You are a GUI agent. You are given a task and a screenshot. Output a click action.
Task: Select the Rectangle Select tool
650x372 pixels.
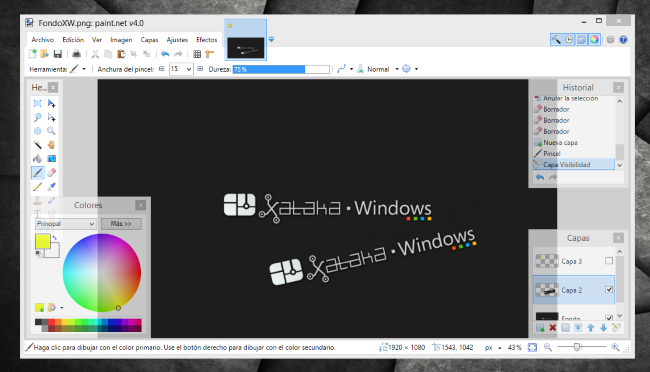click(37, 103)
